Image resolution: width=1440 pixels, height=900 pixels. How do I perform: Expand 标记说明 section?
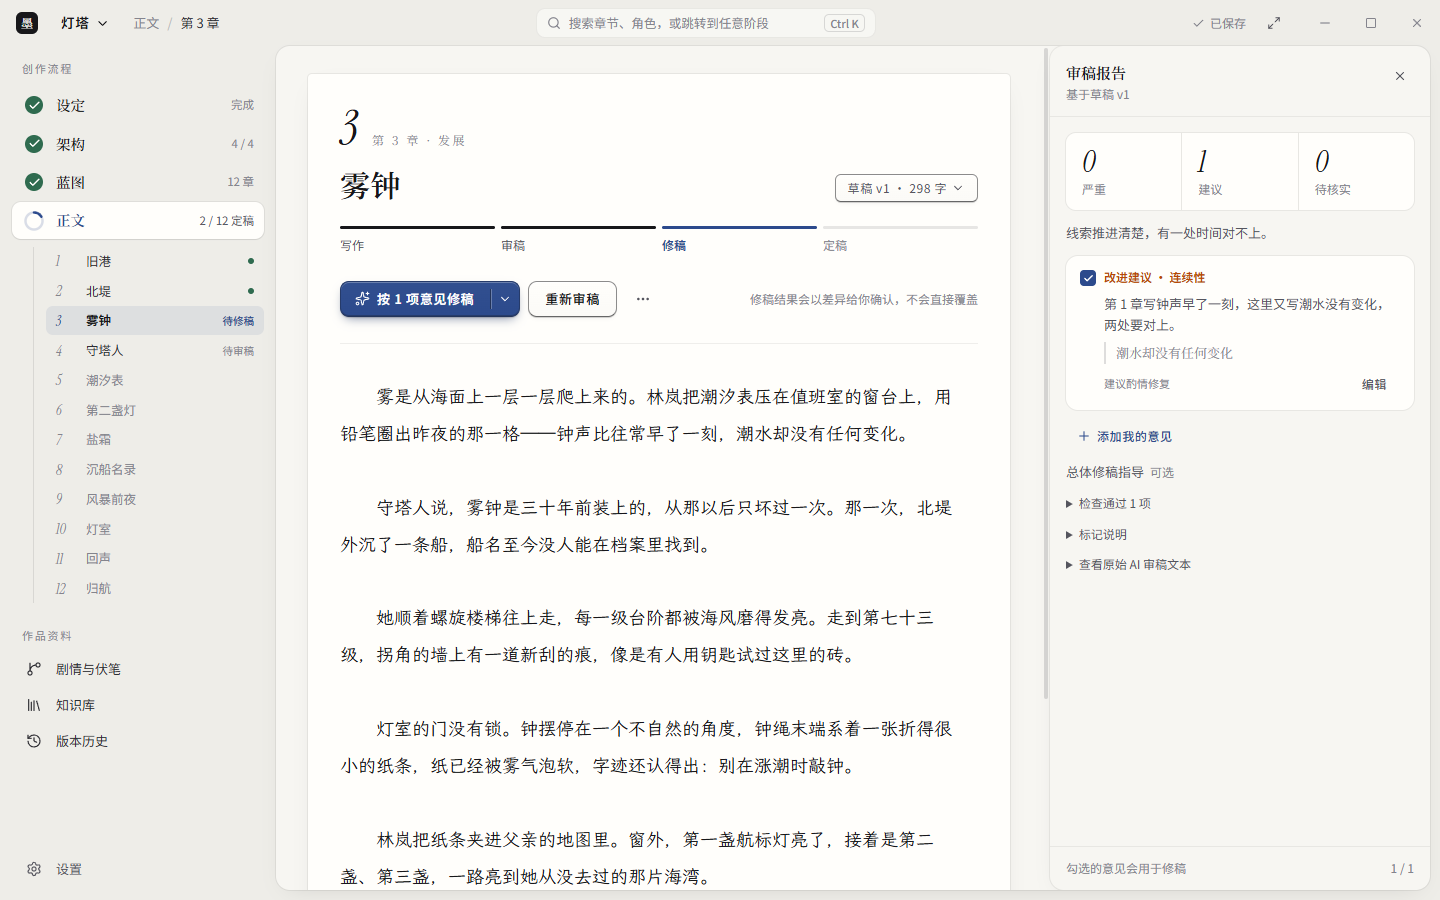tap(1097, 535)
